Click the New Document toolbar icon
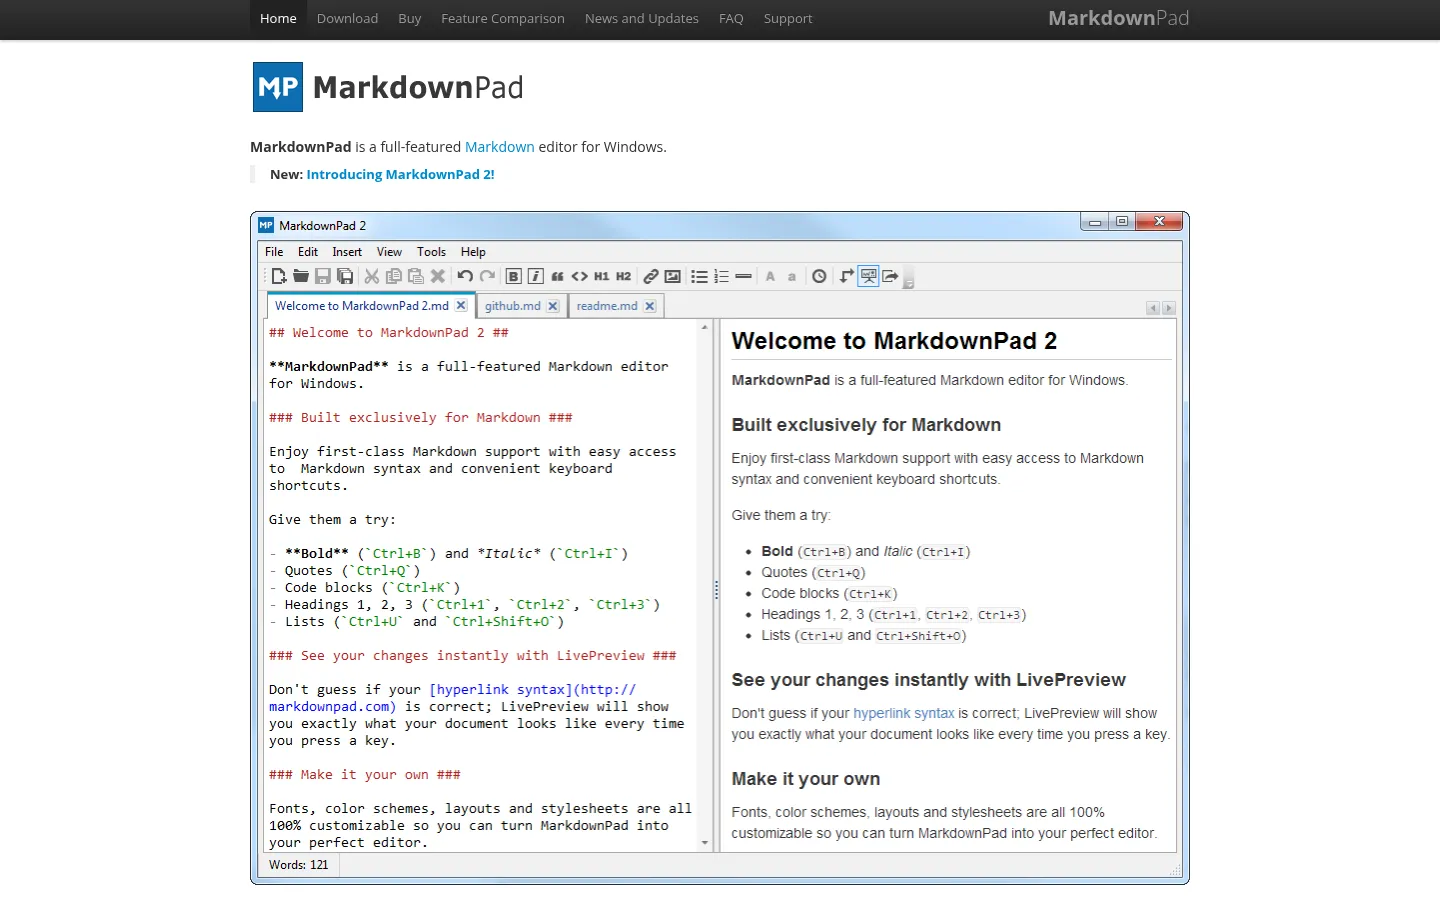The image size is (1440, 900). (279, 276)
